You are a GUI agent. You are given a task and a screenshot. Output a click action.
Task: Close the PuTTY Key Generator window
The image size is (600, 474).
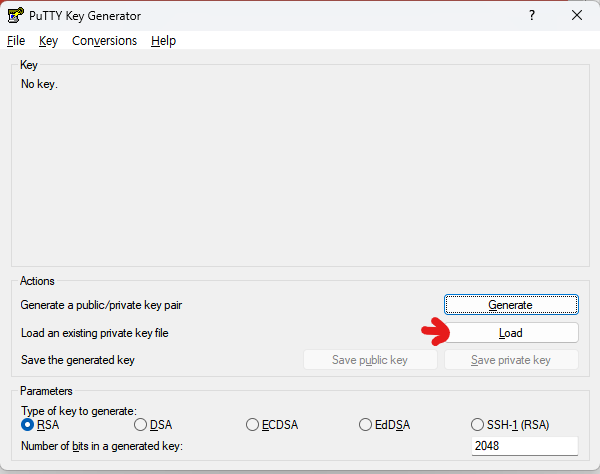pos(577,15)
